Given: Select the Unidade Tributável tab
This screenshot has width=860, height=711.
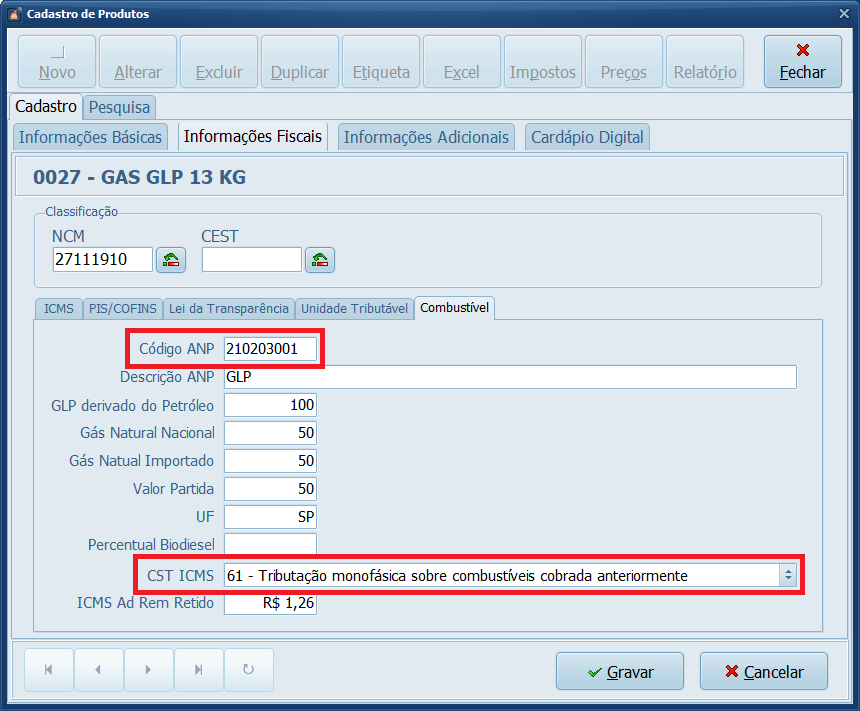Looking at the screenshot, I should [x=355, y=309].
